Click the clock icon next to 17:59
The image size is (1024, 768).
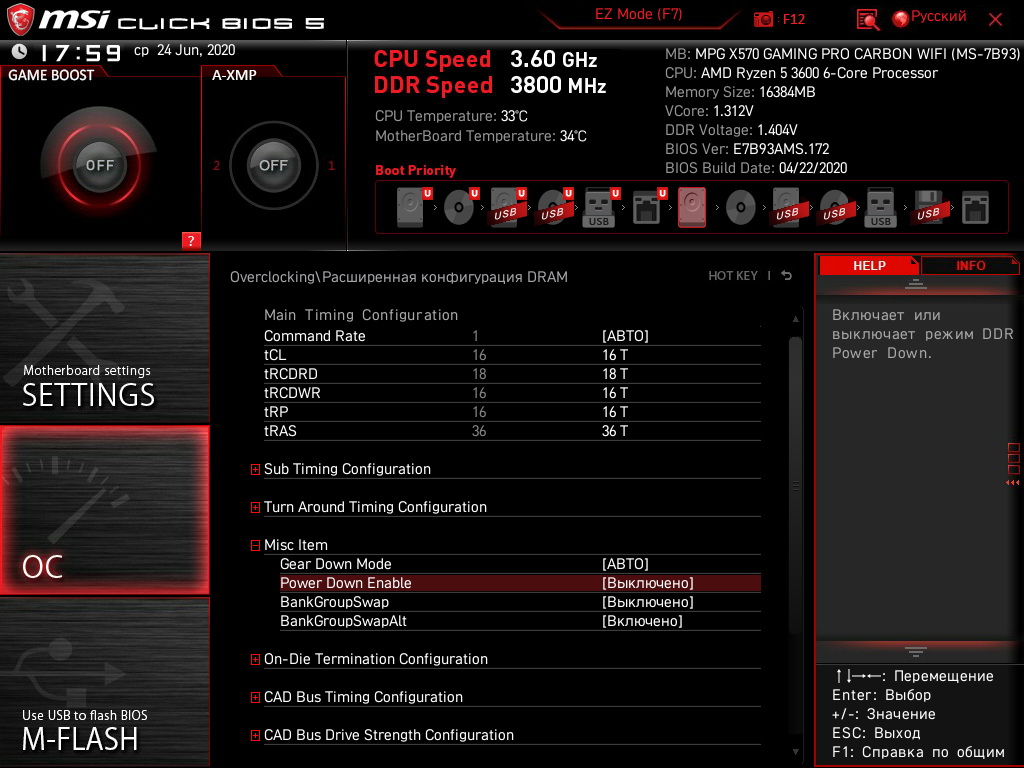20,51
